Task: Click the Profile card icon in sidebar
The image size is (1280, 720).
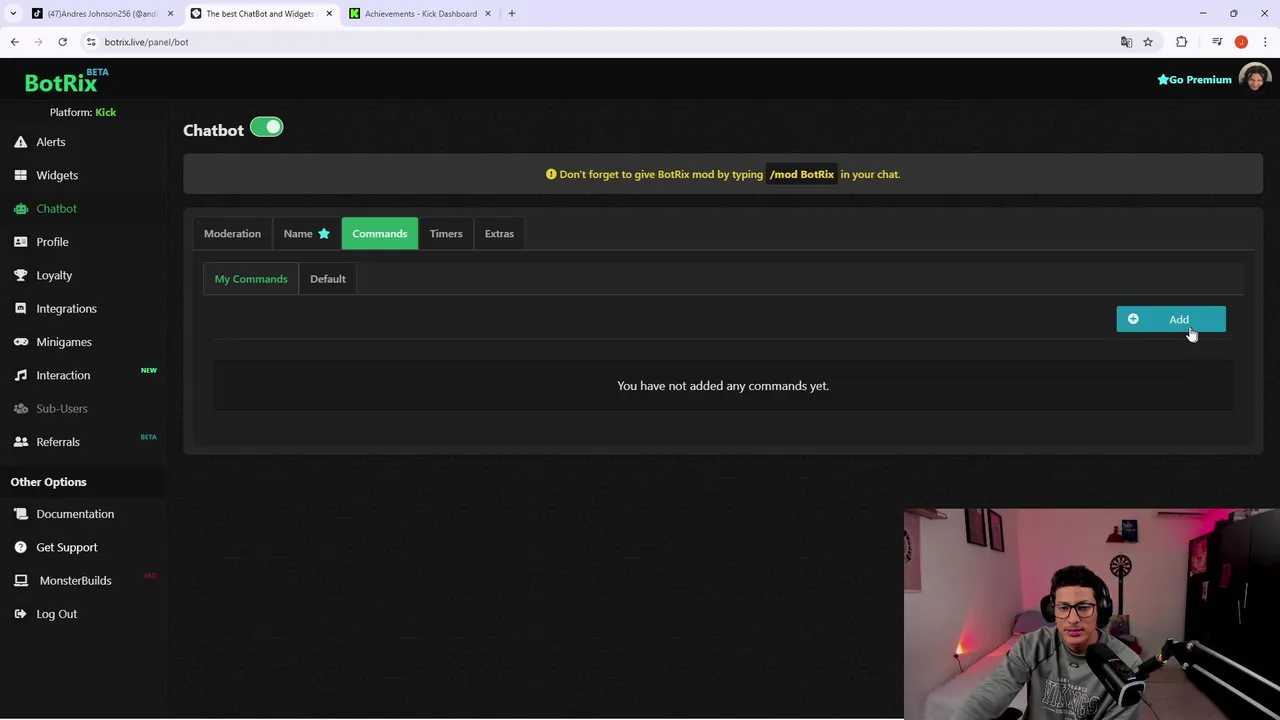Action: click(x=20, y=242)
